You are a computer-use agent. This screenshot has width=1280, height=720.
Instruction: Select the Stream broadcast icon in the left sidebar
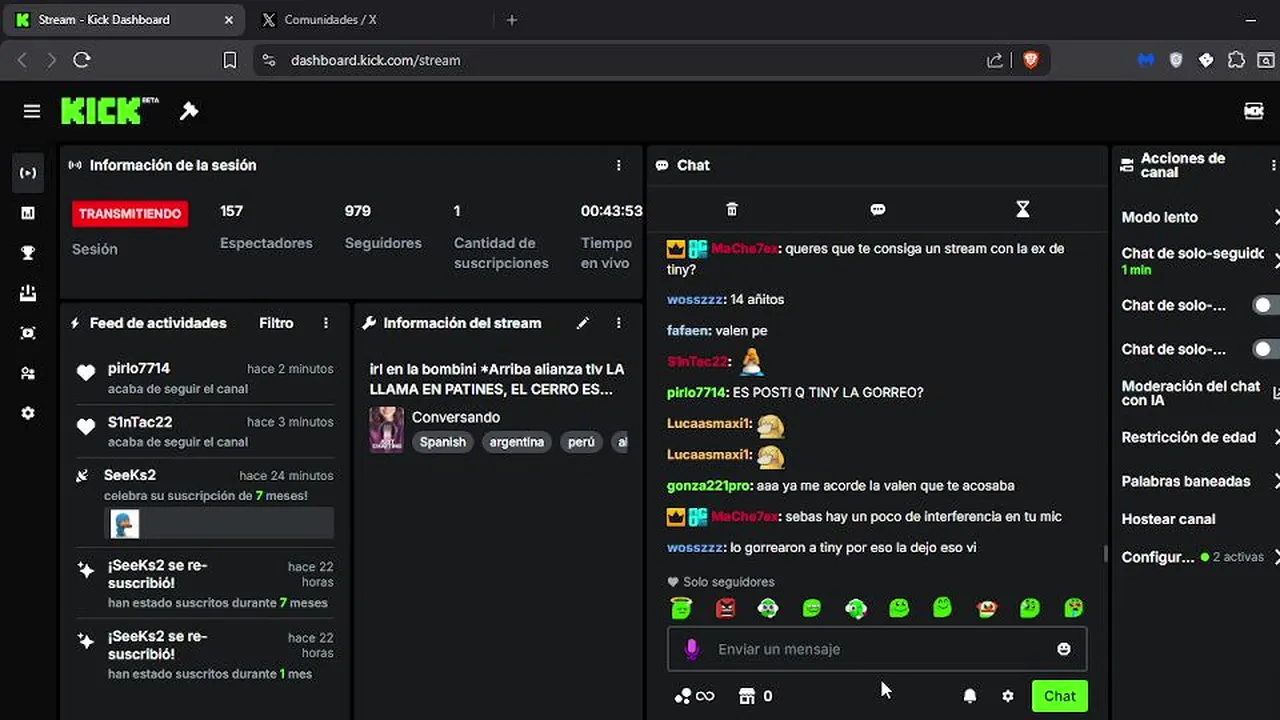(28, 173)
